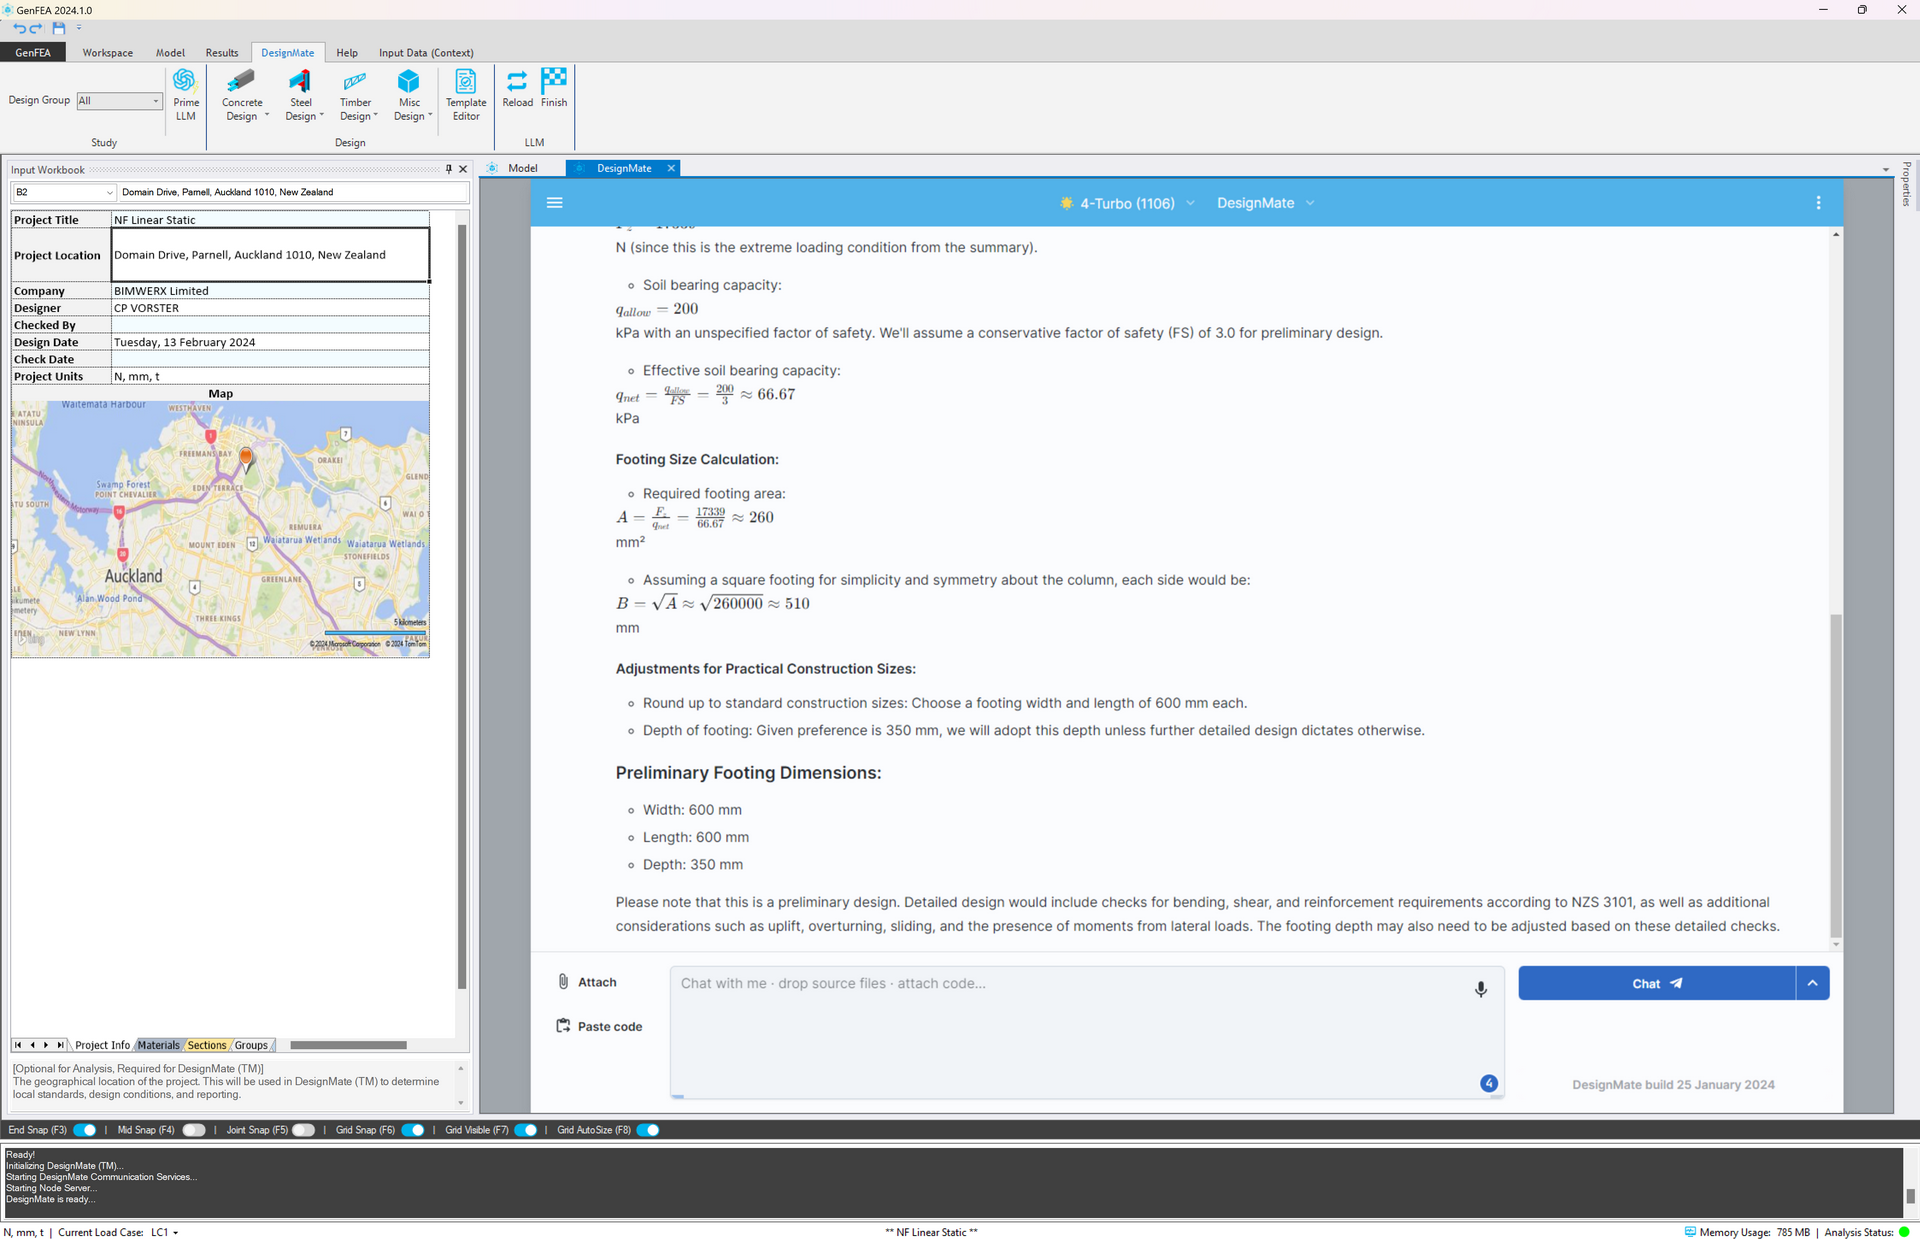Click the microphone icon in chat box

[x=1480, y=988]
